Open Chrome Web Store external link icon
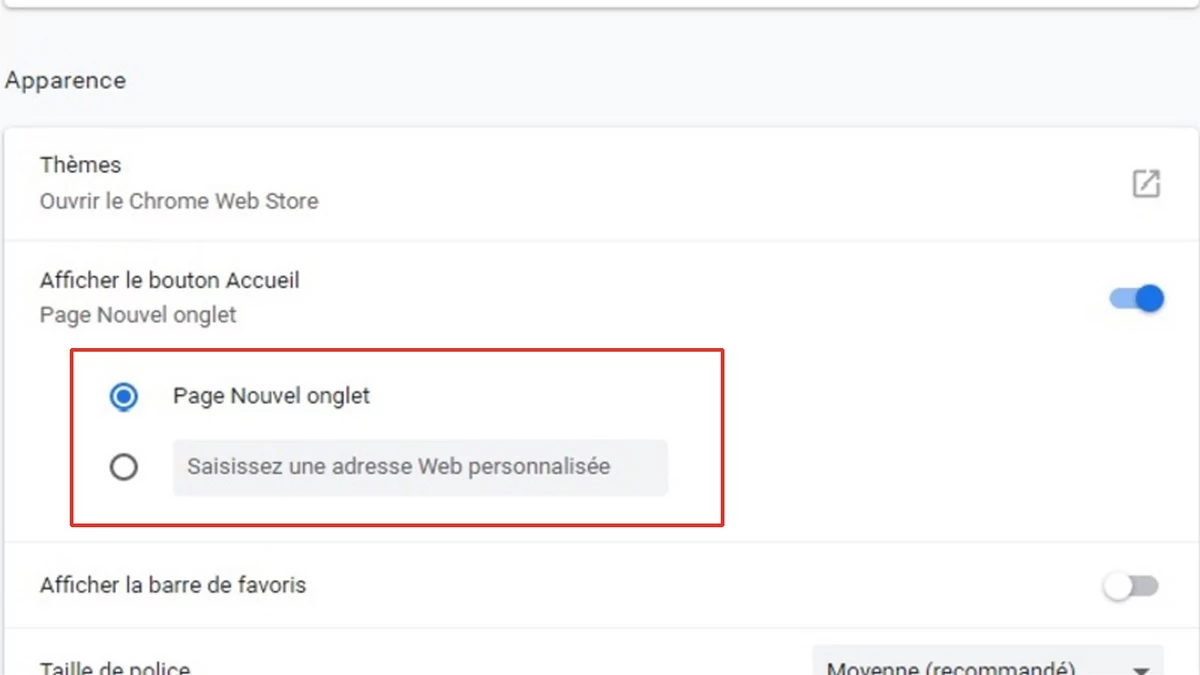 [1146, 183]
